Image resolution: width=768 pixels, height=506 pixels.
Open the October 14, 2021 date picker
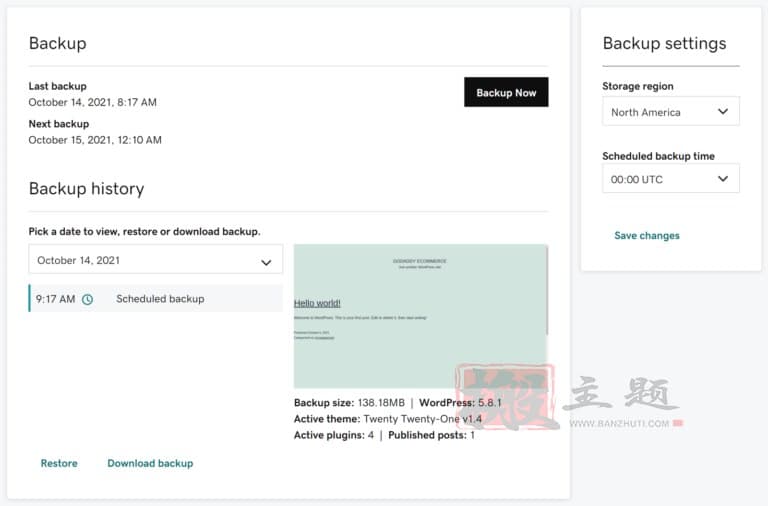(x=156, y=260)
